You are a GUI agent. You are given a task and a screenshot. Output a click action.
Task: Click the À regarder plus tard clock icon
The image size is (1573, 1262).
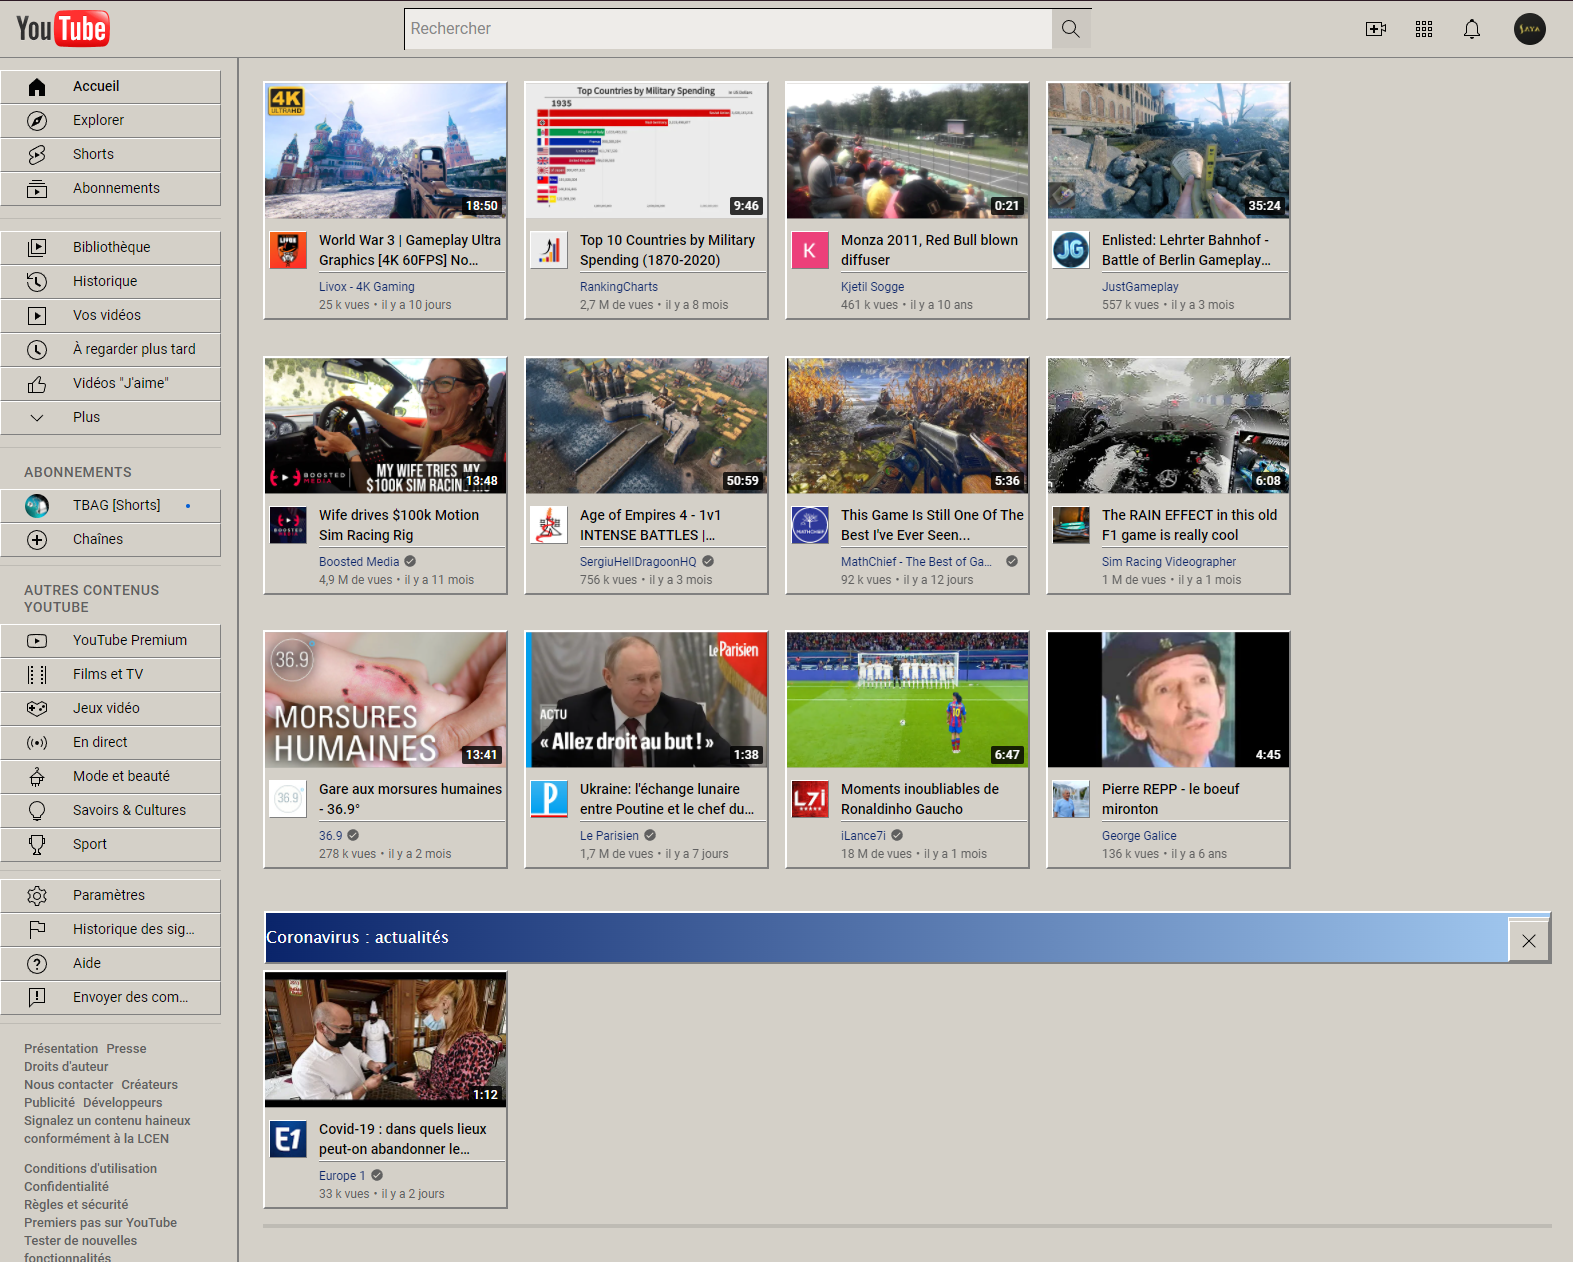37,350
